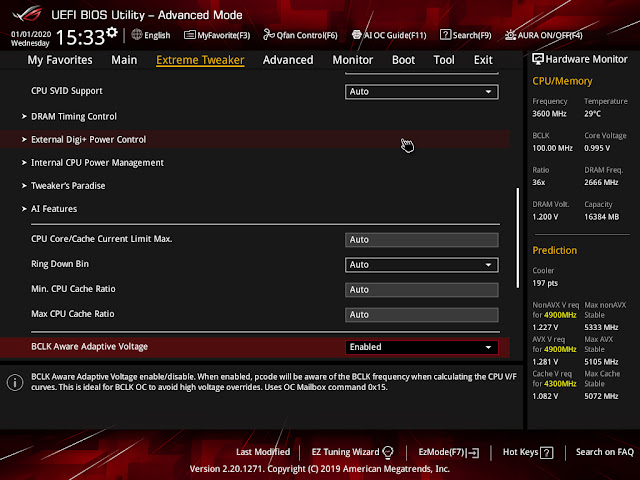Click the 100.00 MHz BCLK value
Screen dimensions: 640x480
click(552, 148)
